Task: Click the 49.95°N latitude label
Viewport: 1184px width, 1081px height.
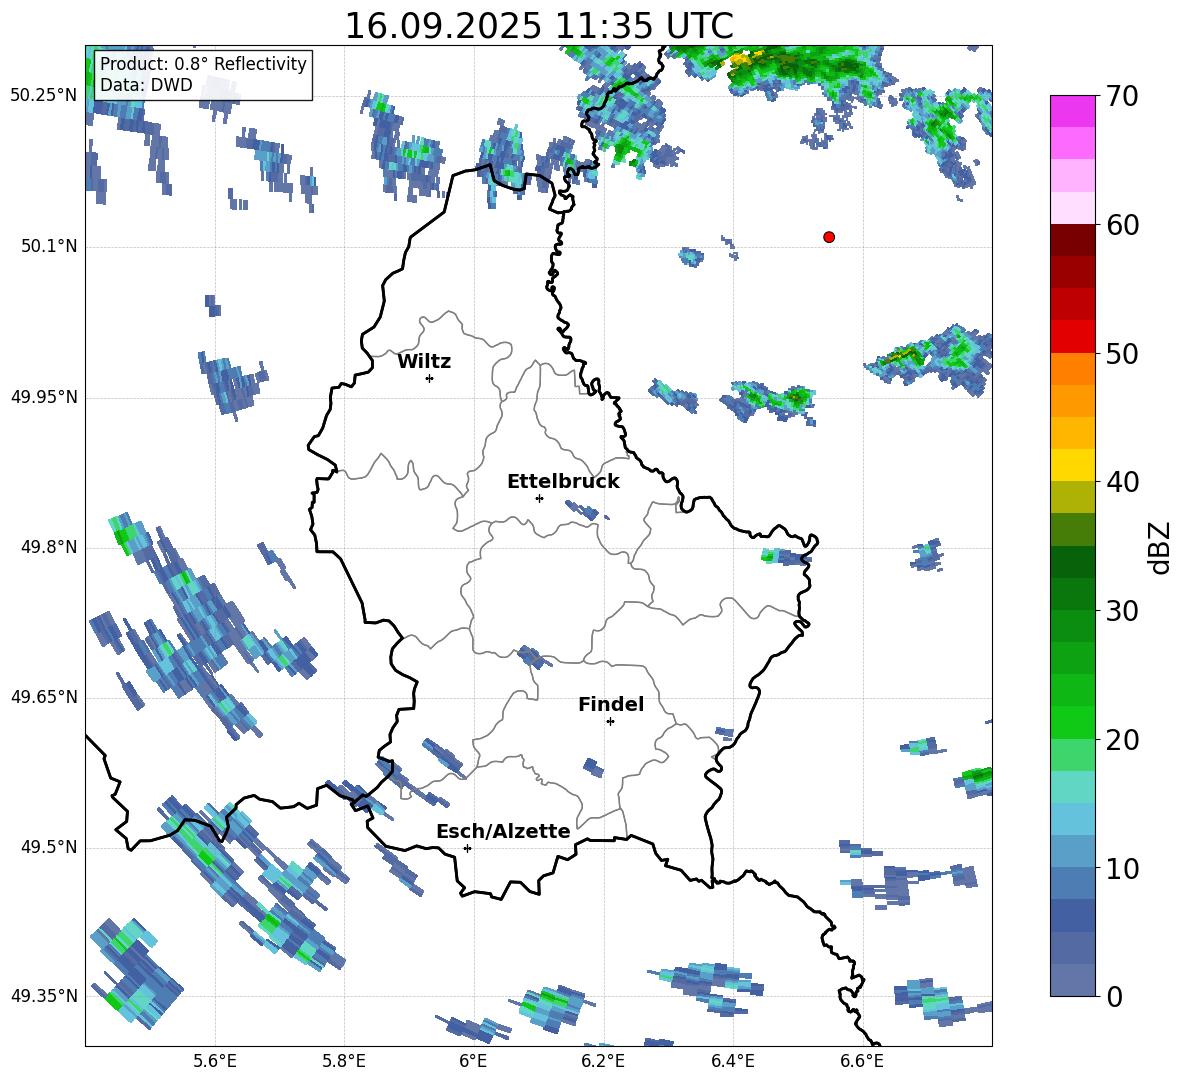Action: point(44,397)
